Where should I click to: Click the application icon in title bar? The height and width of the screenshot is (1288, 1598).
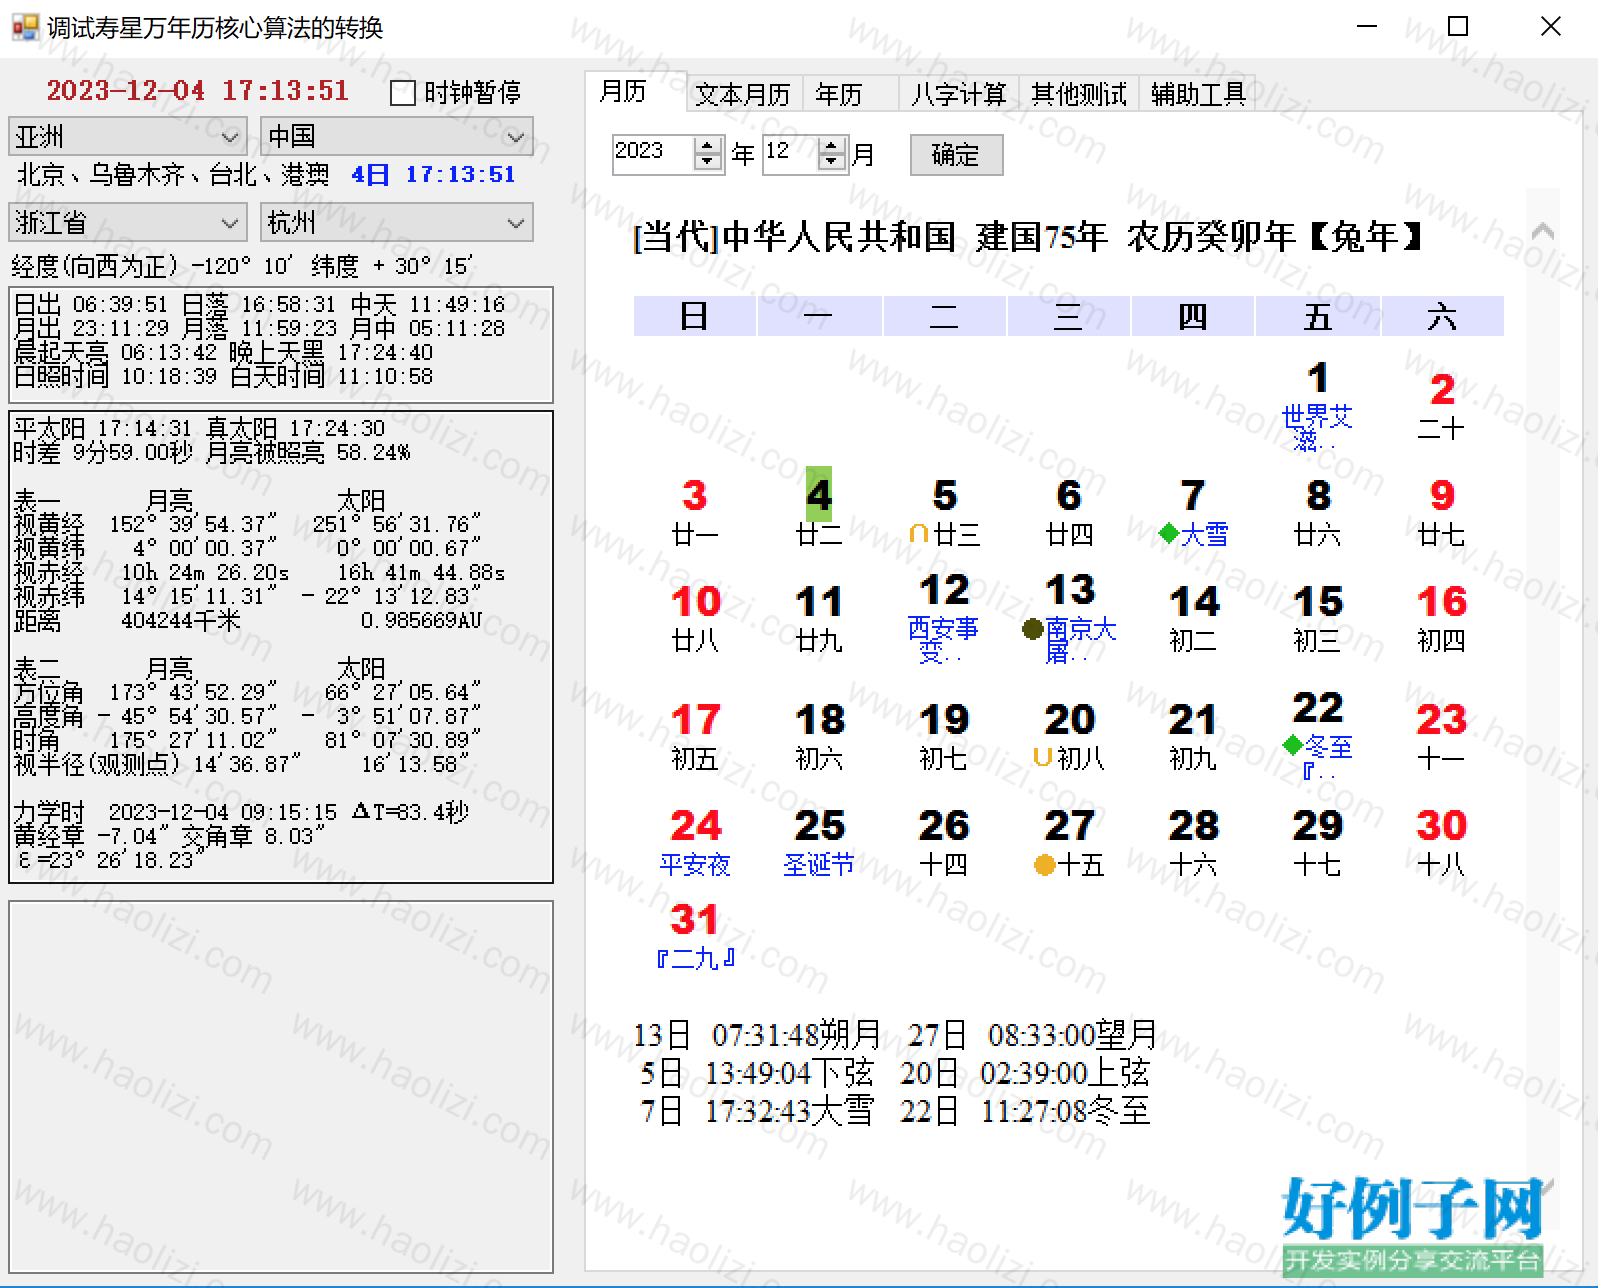pos(26,27)
